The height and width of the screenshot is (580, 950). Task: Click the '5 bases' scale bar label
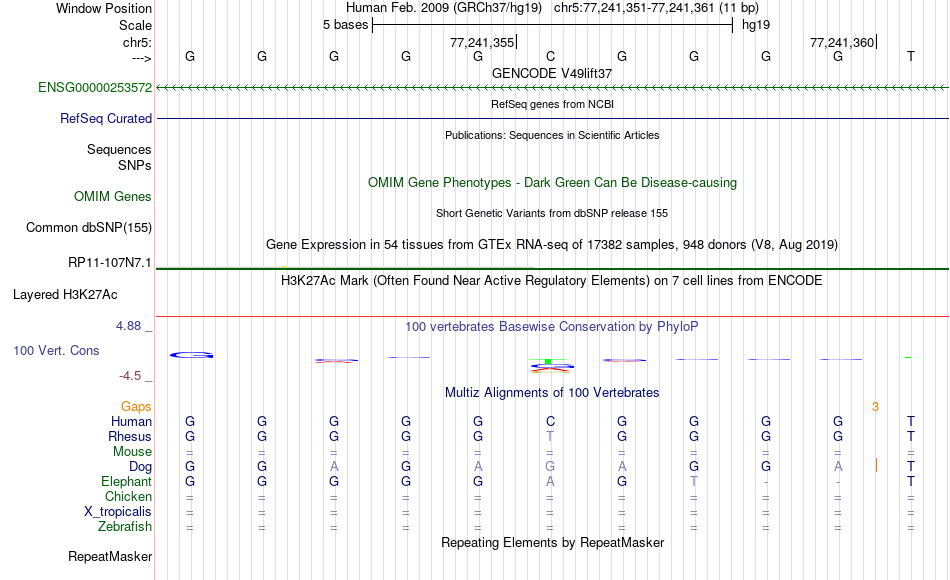click(x=345, y=25)
